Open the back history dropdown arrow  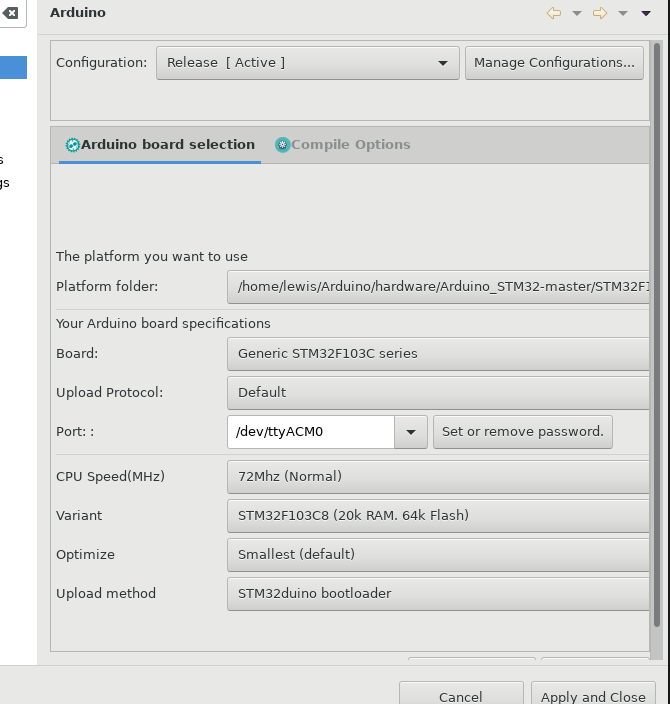[x=577, y=14]
